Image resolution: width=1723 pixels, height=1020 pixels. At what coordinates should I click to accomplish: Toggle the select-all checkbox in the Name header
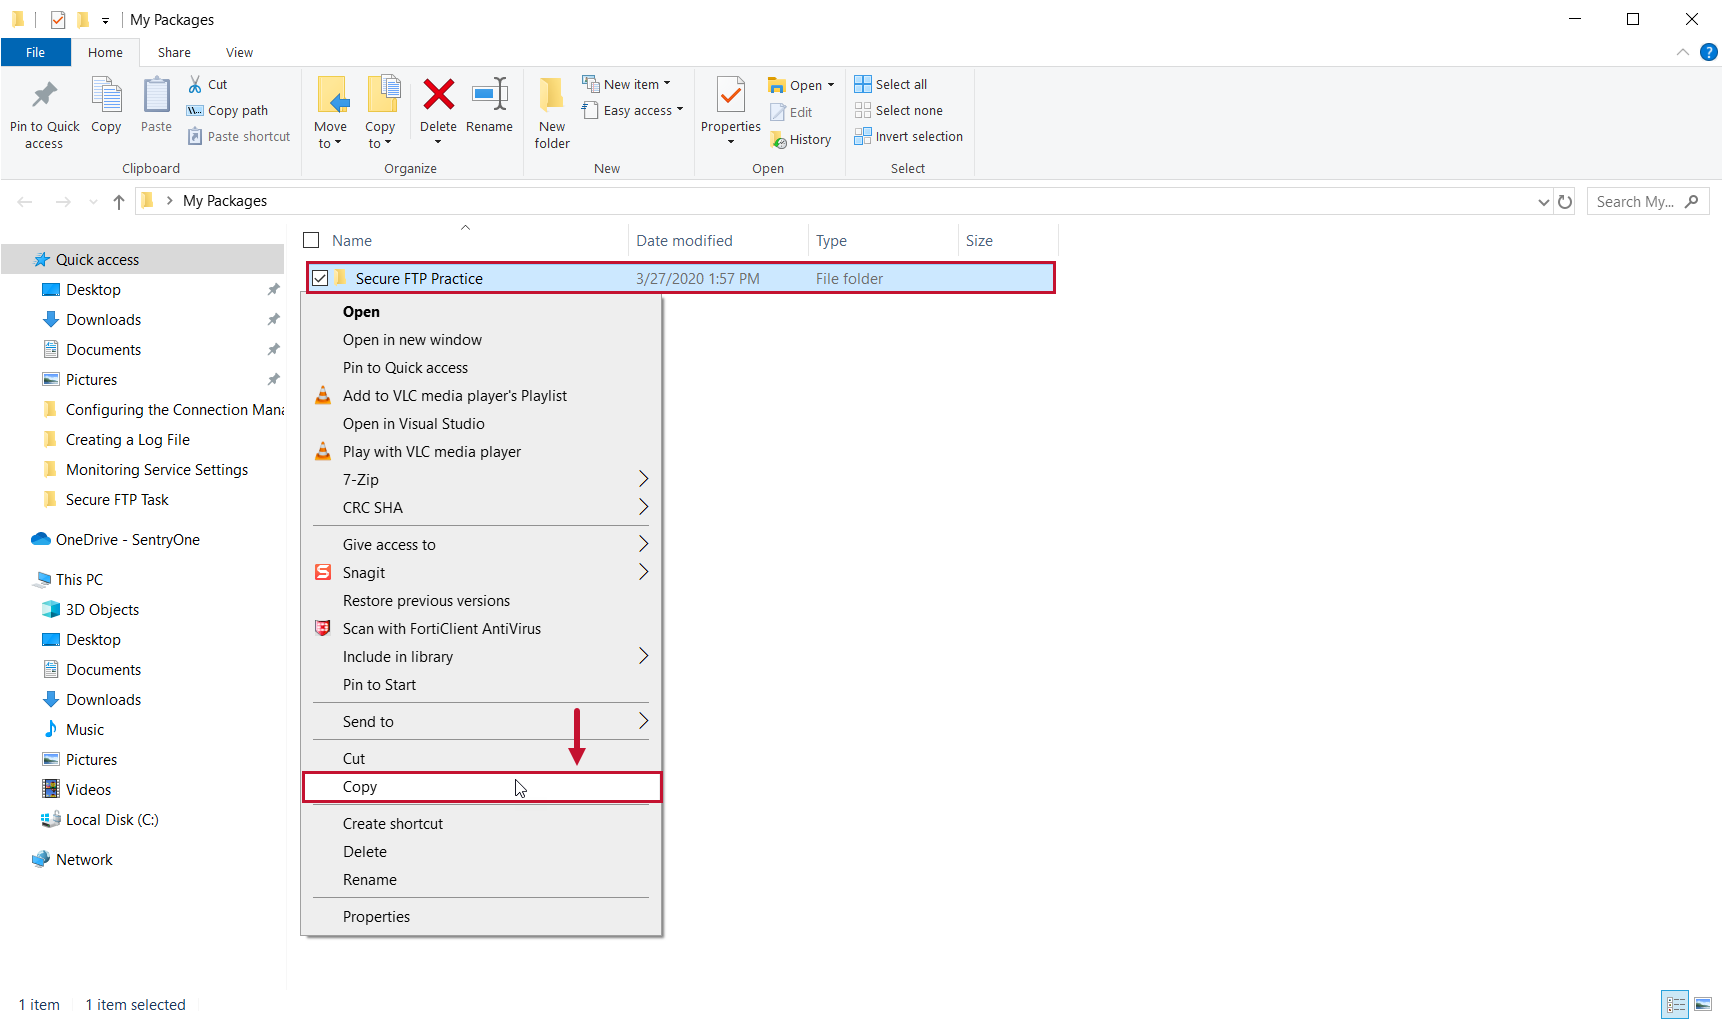click(311, 240)
